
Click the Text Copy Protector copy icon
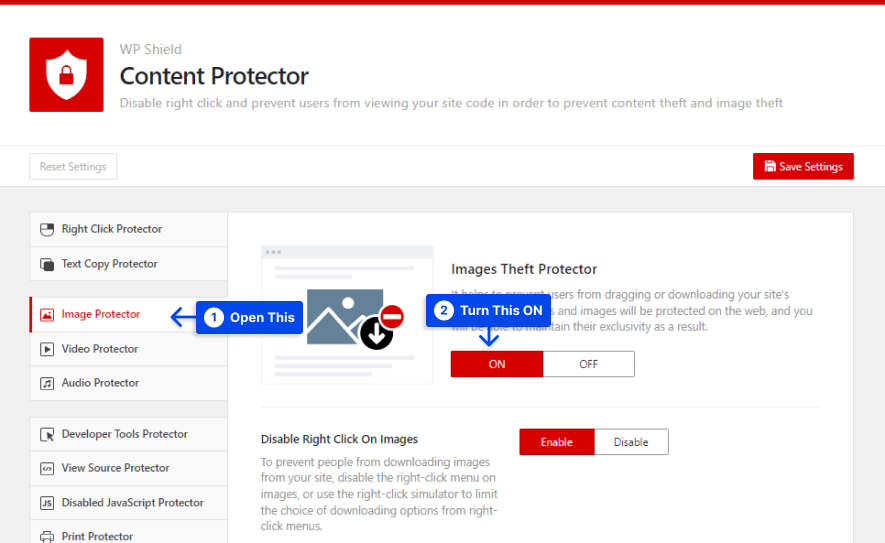[47, 264]
